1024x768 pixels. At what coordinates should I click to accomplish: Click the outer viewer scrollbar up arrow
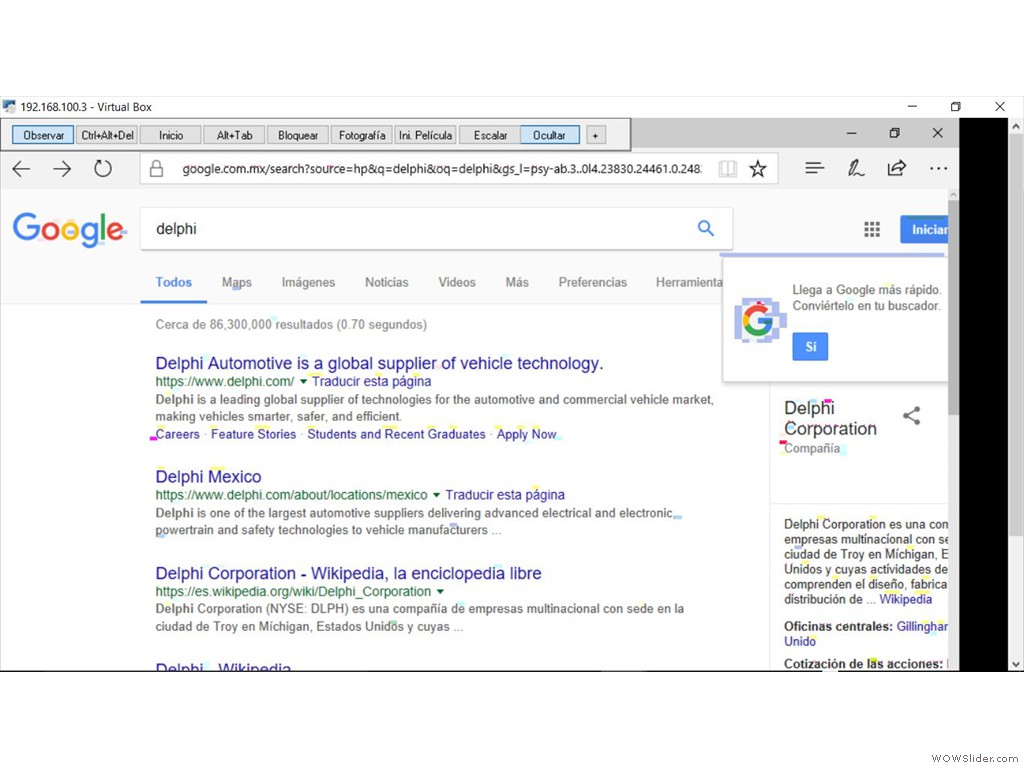tap(1016, 125)
